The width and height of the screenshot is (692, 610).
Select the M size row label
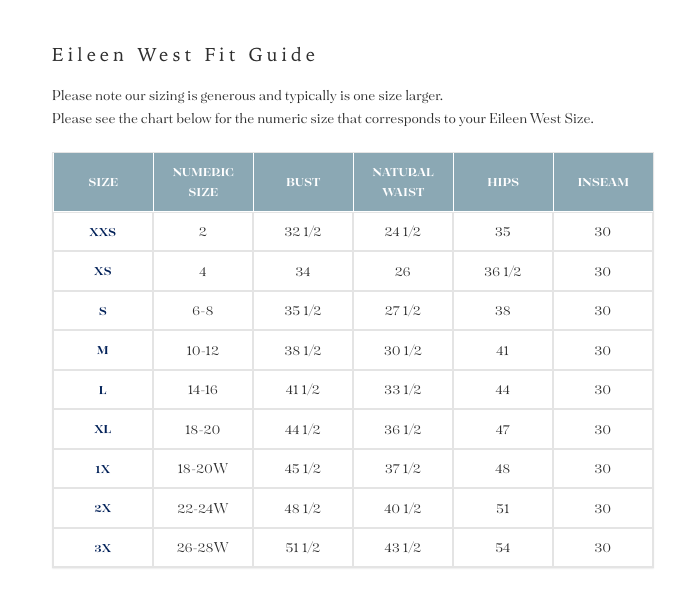coord(103,351)
